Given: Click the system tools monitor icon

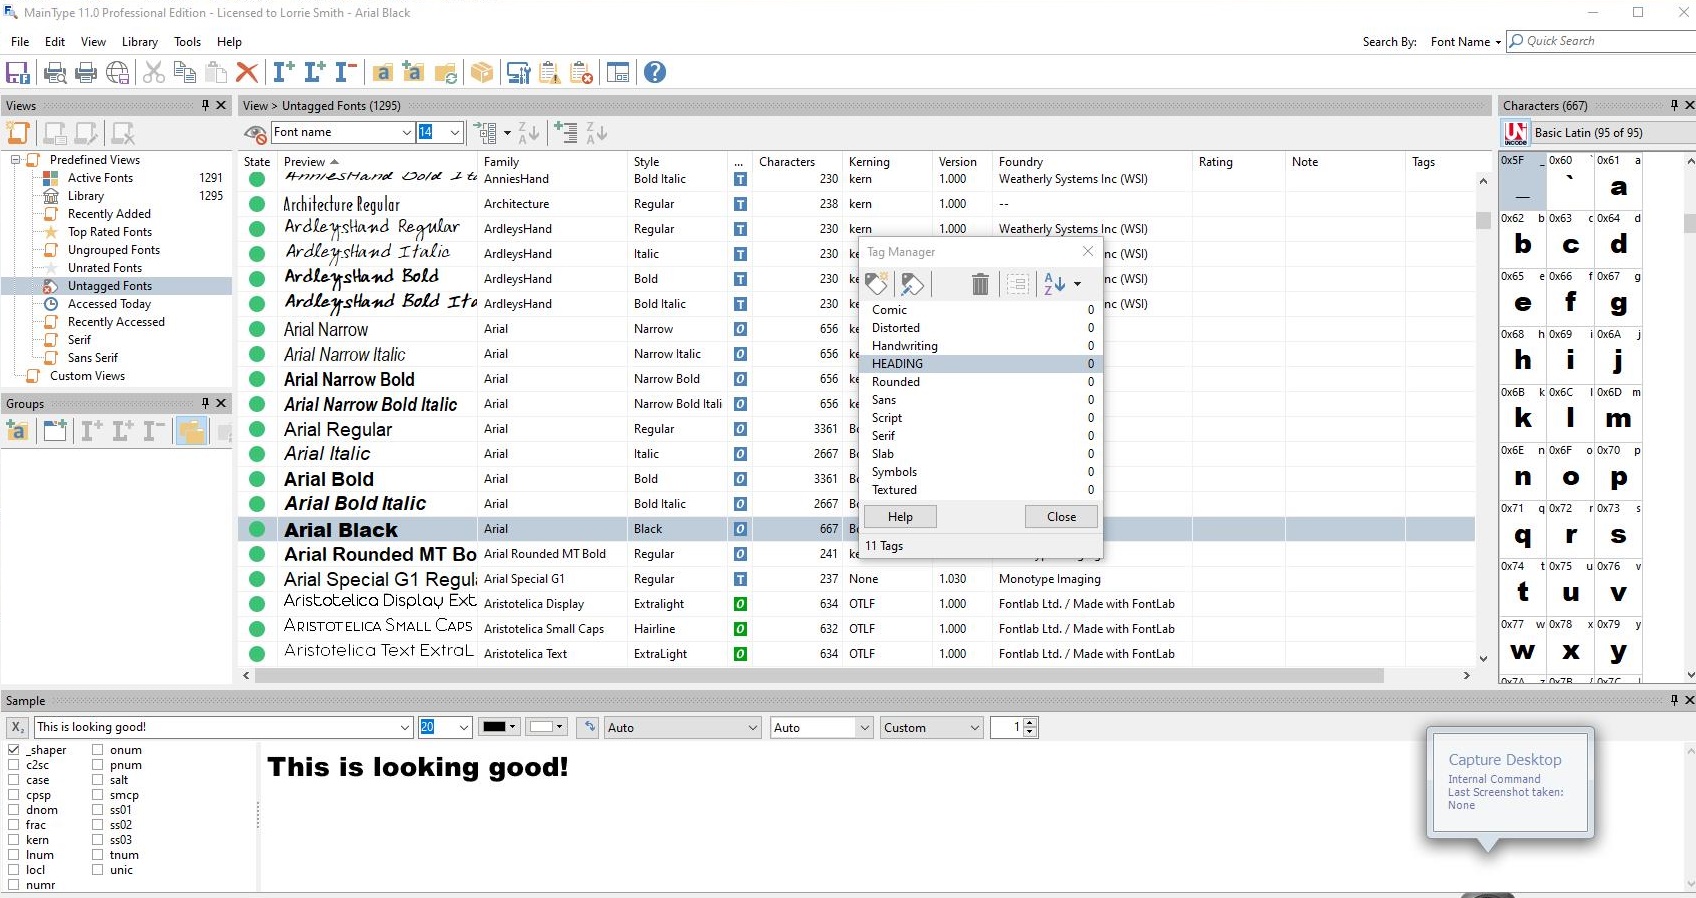Looking at the screenshot, I should [518, 72].
